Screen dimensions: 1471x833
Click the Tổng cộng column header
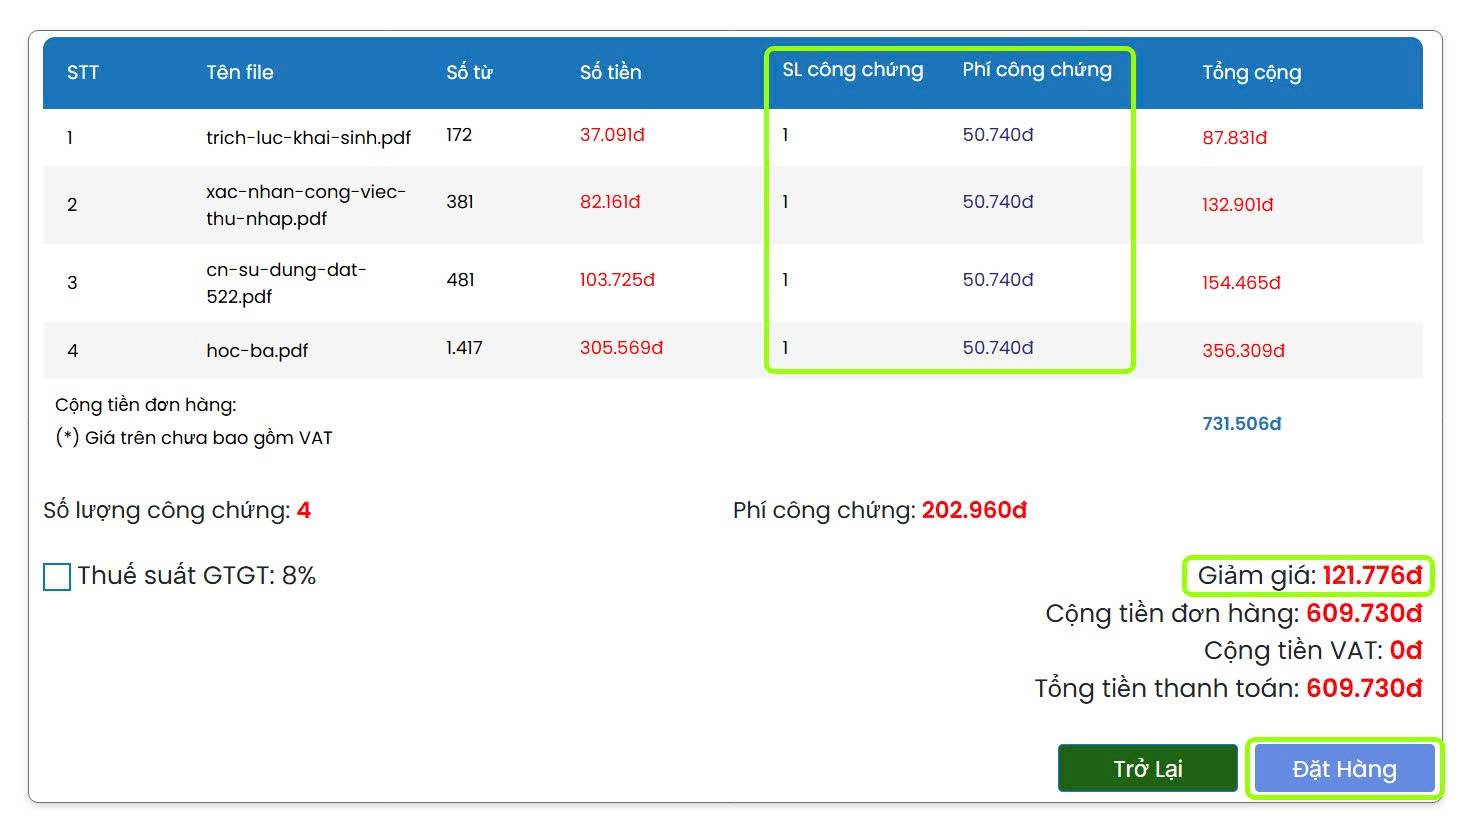point(1251,73)
